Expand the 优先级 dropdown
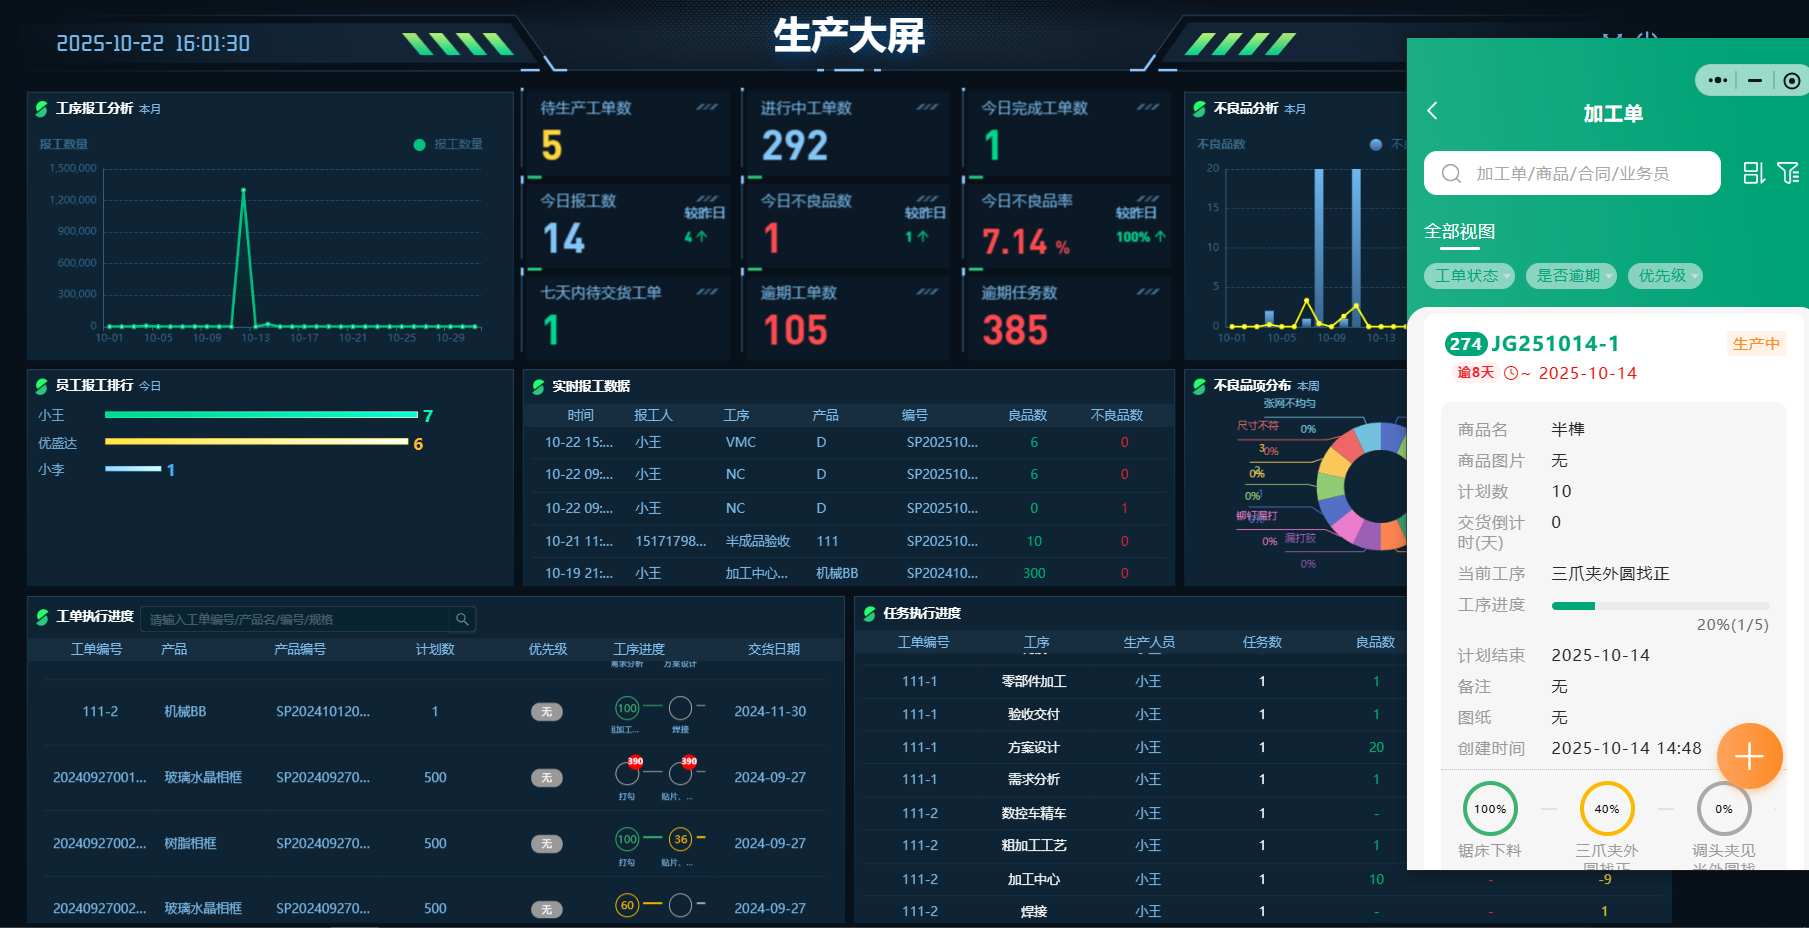Viewport: 1809px width, 928px height. pos(1664,276)
